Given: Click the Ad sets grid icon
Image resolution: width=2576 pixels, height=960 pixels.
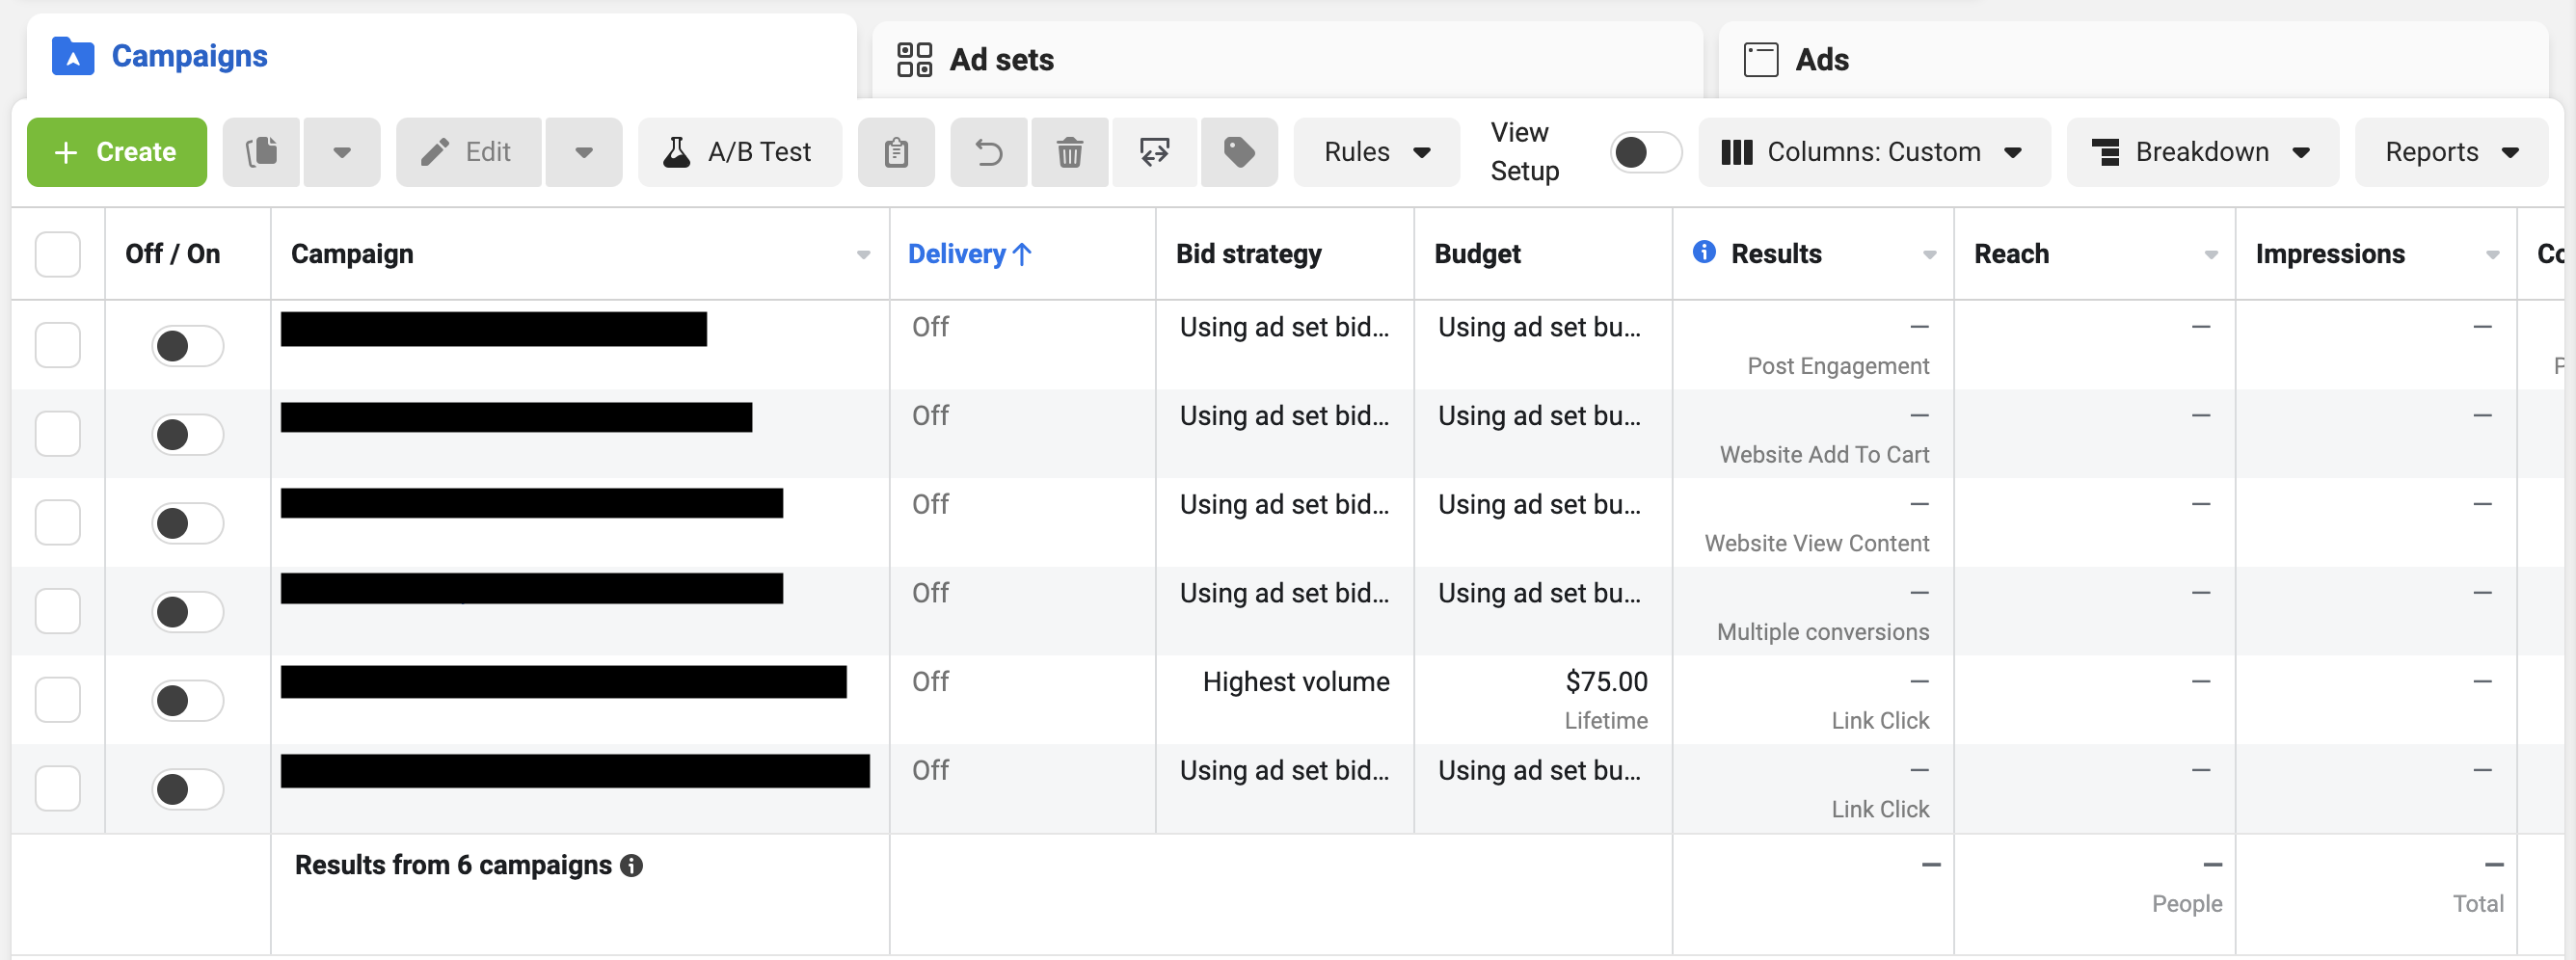Looking at the screenshot, I should [x=914, y=59].
